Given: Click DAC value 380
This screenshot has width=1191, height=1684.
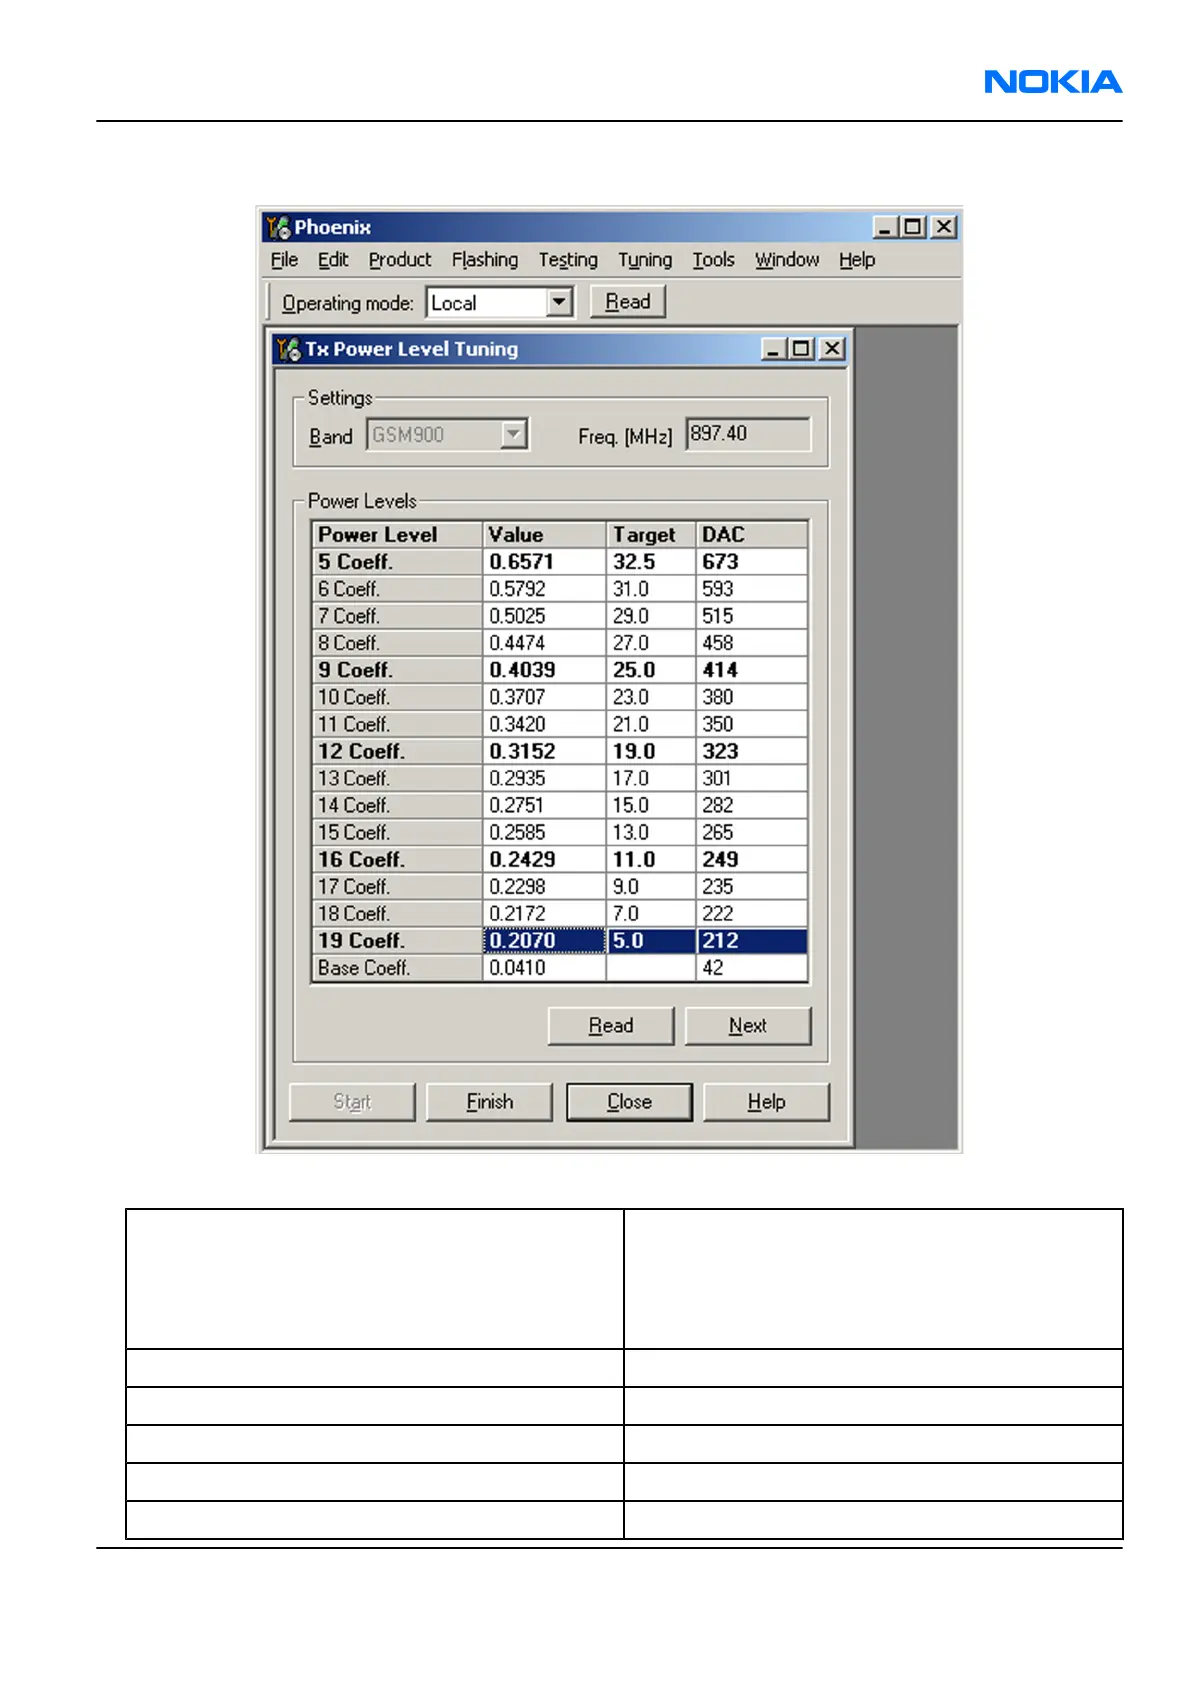Looking at the screenshot, I should 752,697.
